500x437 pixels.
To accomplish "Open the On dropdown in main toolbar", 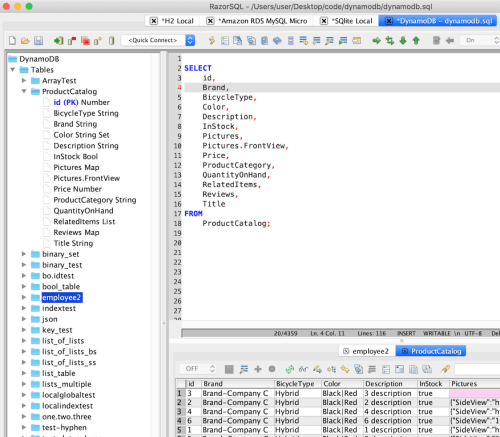I will pos(479,40).
